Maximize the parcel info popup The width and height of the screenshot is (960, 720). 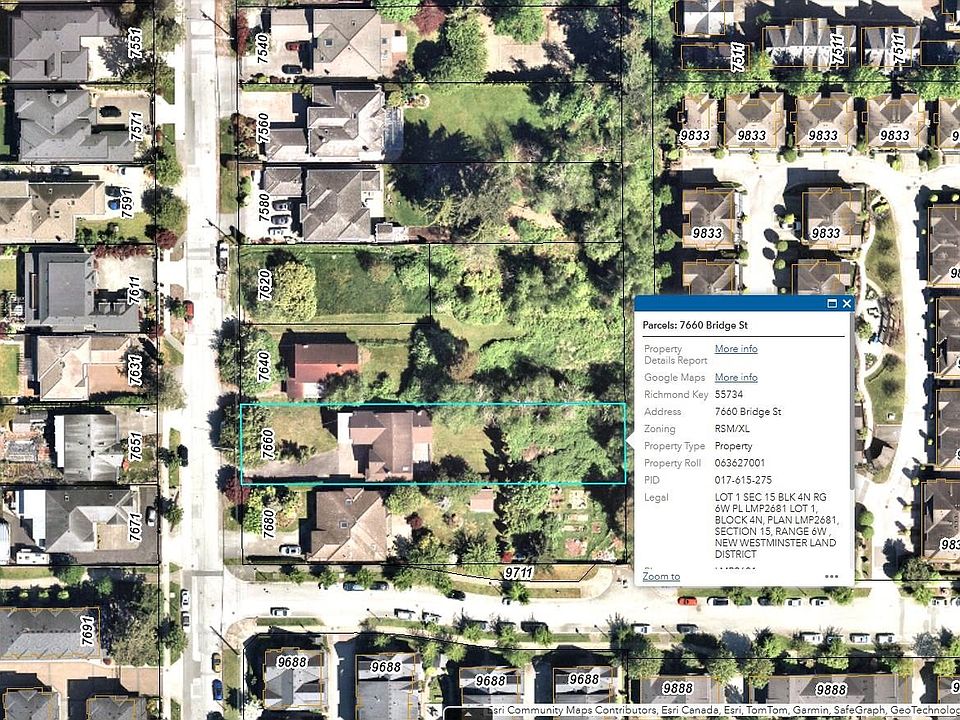click(832, 303)
